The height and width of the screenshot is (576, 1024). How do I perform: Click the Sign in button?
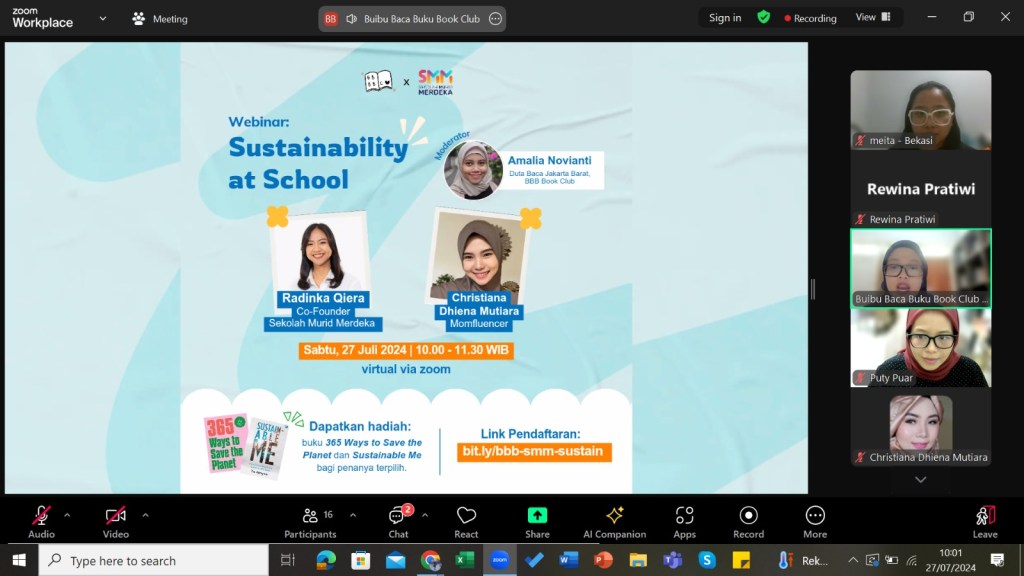(x=725, y=17)
